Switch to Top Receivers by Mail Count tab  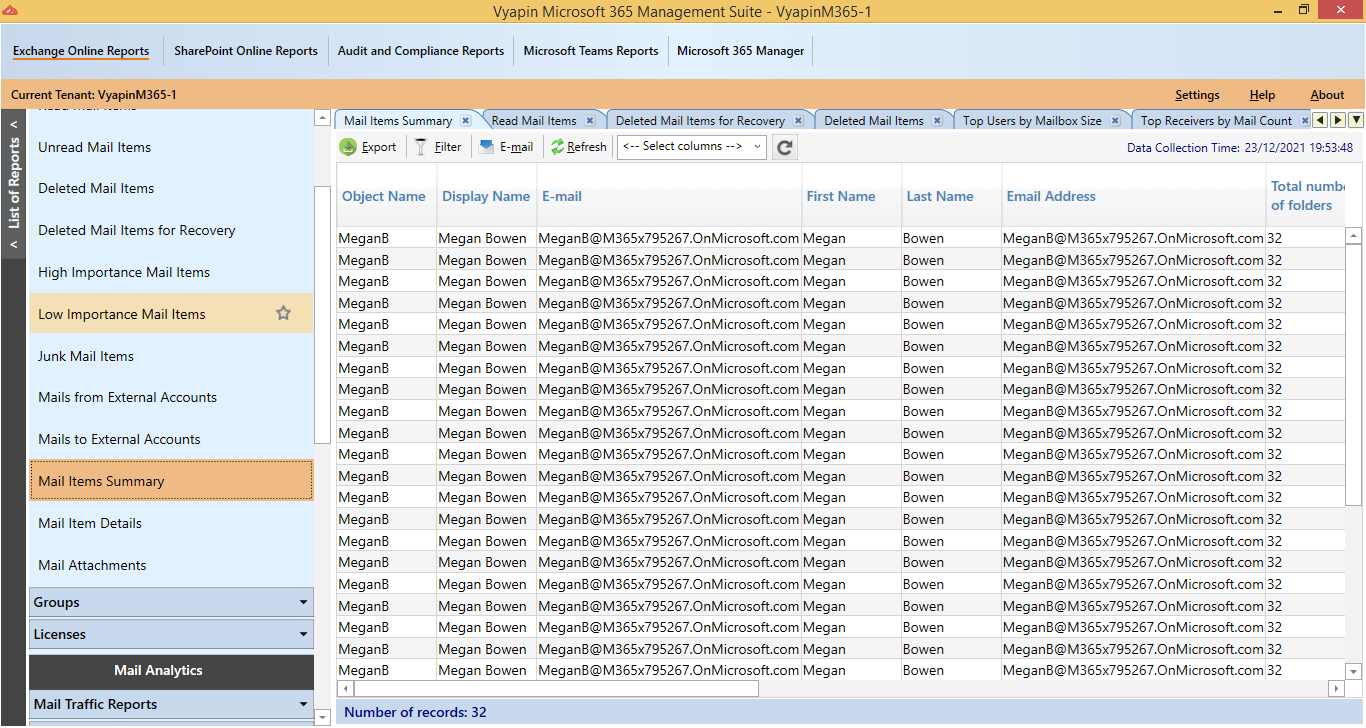[x=1216, y=121]
